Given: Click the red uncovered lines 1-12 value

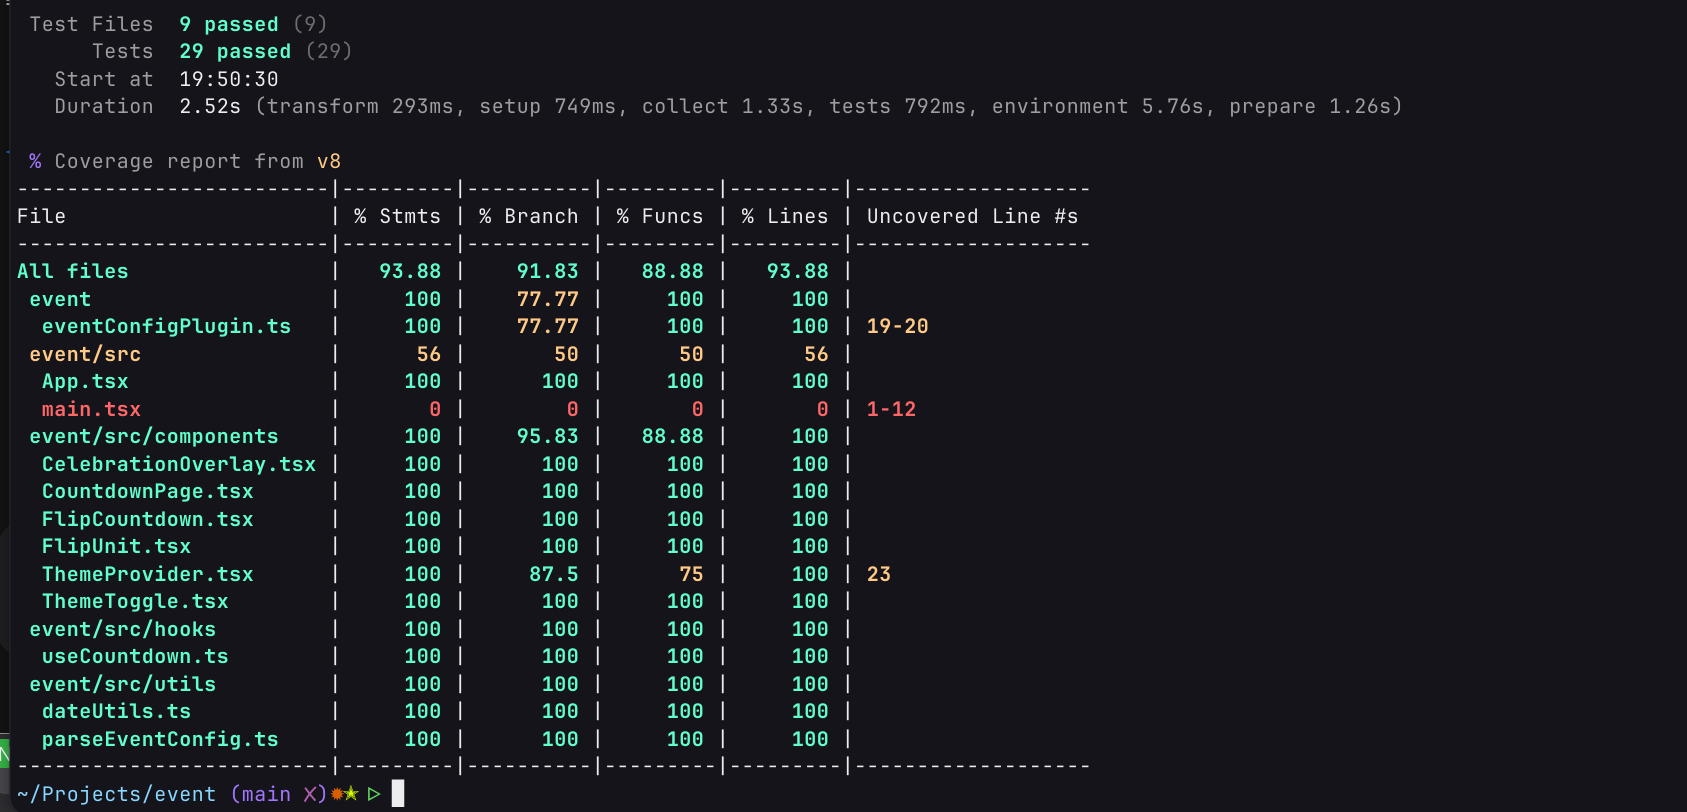Looking at the screenshot, I should [891, 409].
